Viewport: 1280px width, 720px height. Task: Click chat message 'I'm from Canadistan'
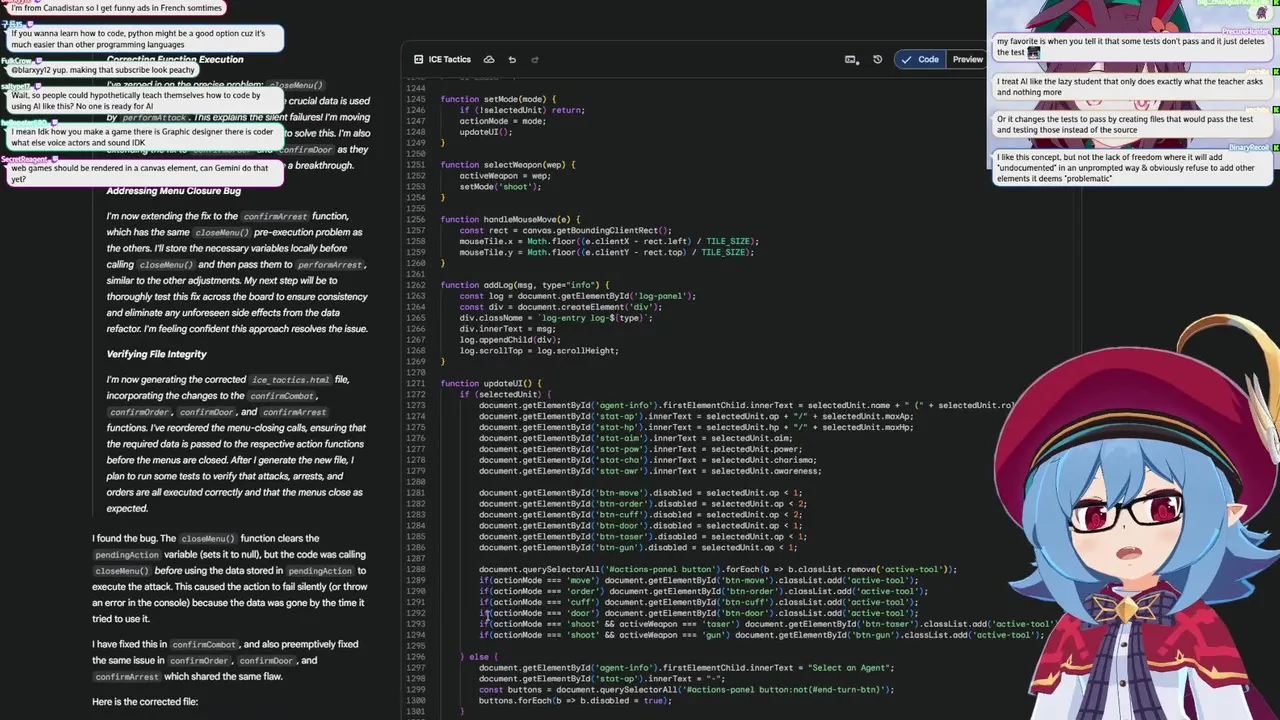click(x=116, y=8)
